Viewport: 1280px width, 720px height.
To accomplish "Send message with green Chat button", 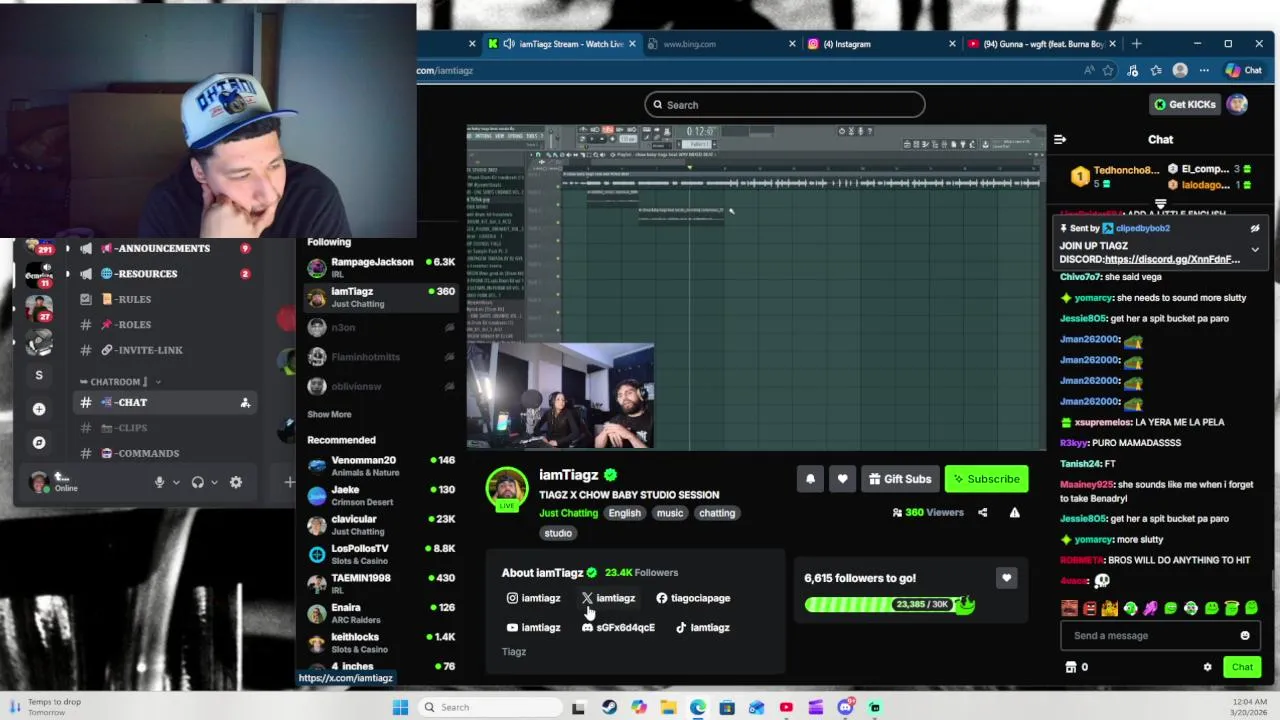I will click(1242, 667).
